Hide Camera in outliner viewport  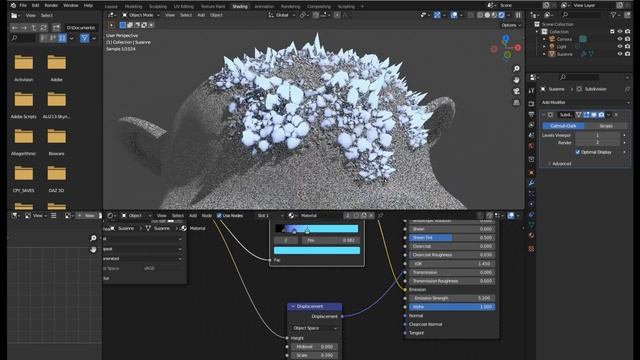(620, 39)
